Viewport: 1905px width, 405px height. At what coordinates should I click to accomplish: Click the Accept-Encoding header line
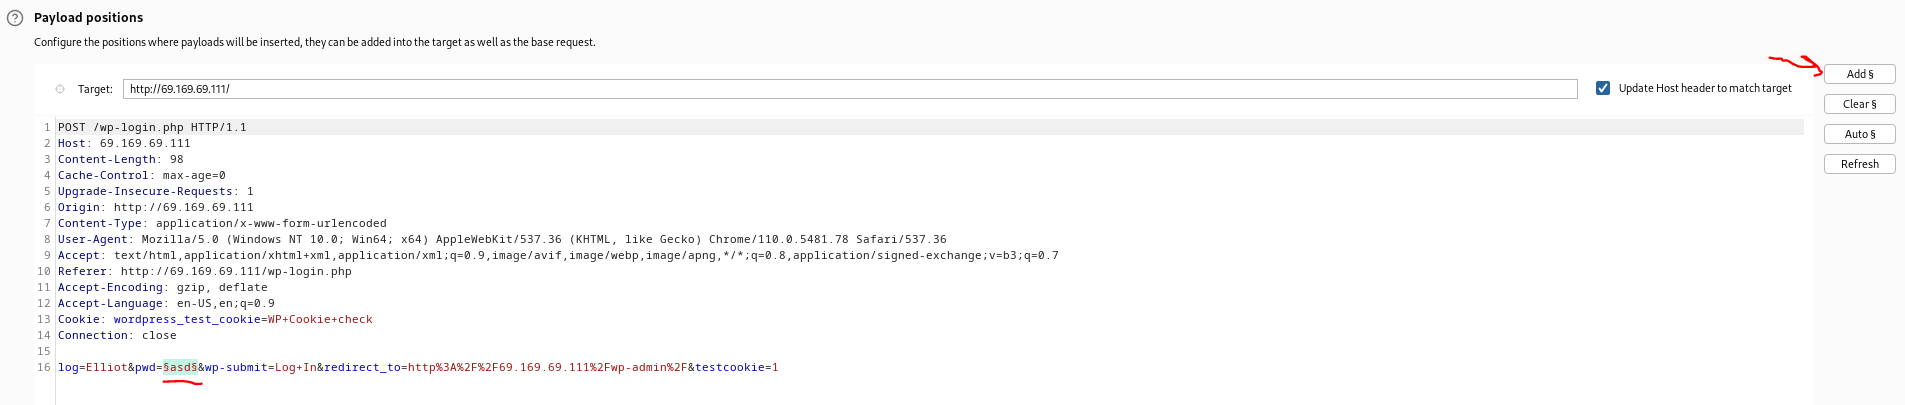pos(162,288)
